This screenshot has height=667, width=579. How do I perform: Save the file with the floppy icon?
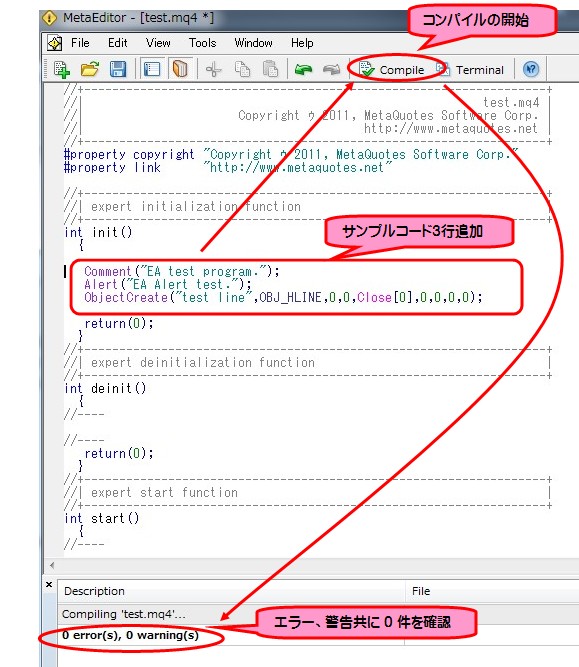[118, 69]
